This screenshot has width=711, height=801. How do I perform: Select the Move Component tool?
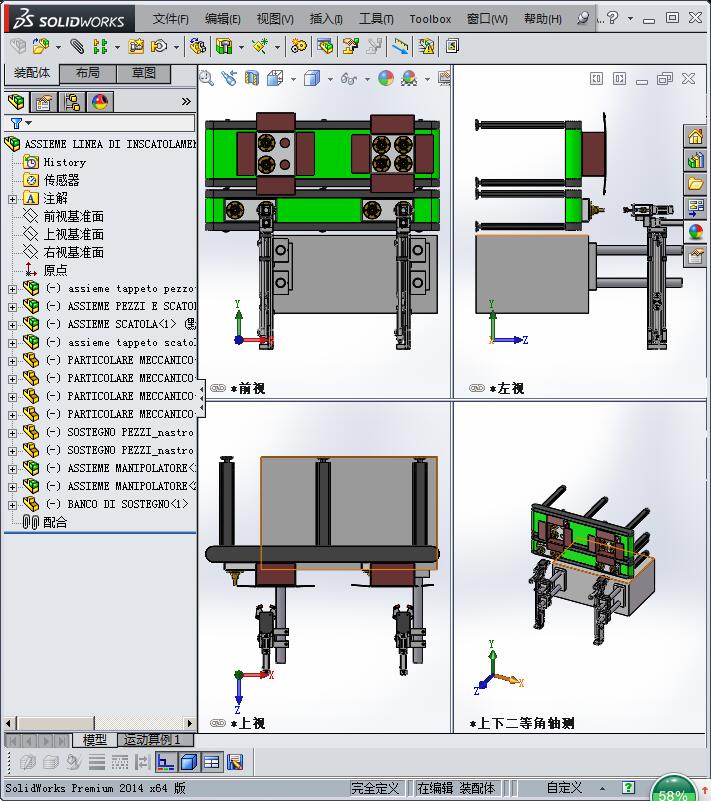coord(159,46)
